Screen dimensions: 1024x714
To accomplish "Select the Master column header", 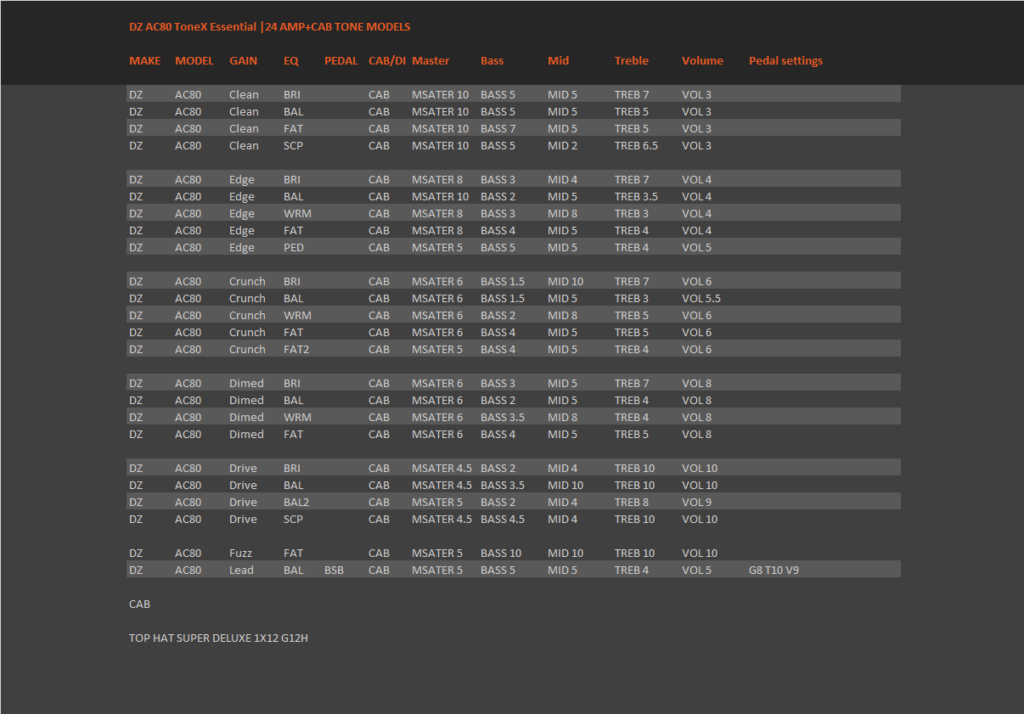I will click(x=430, y=61).
